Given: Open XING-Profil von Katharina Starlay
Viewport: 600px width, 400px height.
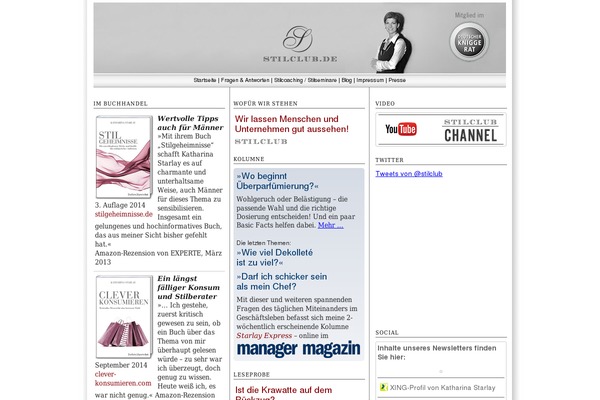Looking at the screenshot, I should pyautogui.click(x=442, y=388).
